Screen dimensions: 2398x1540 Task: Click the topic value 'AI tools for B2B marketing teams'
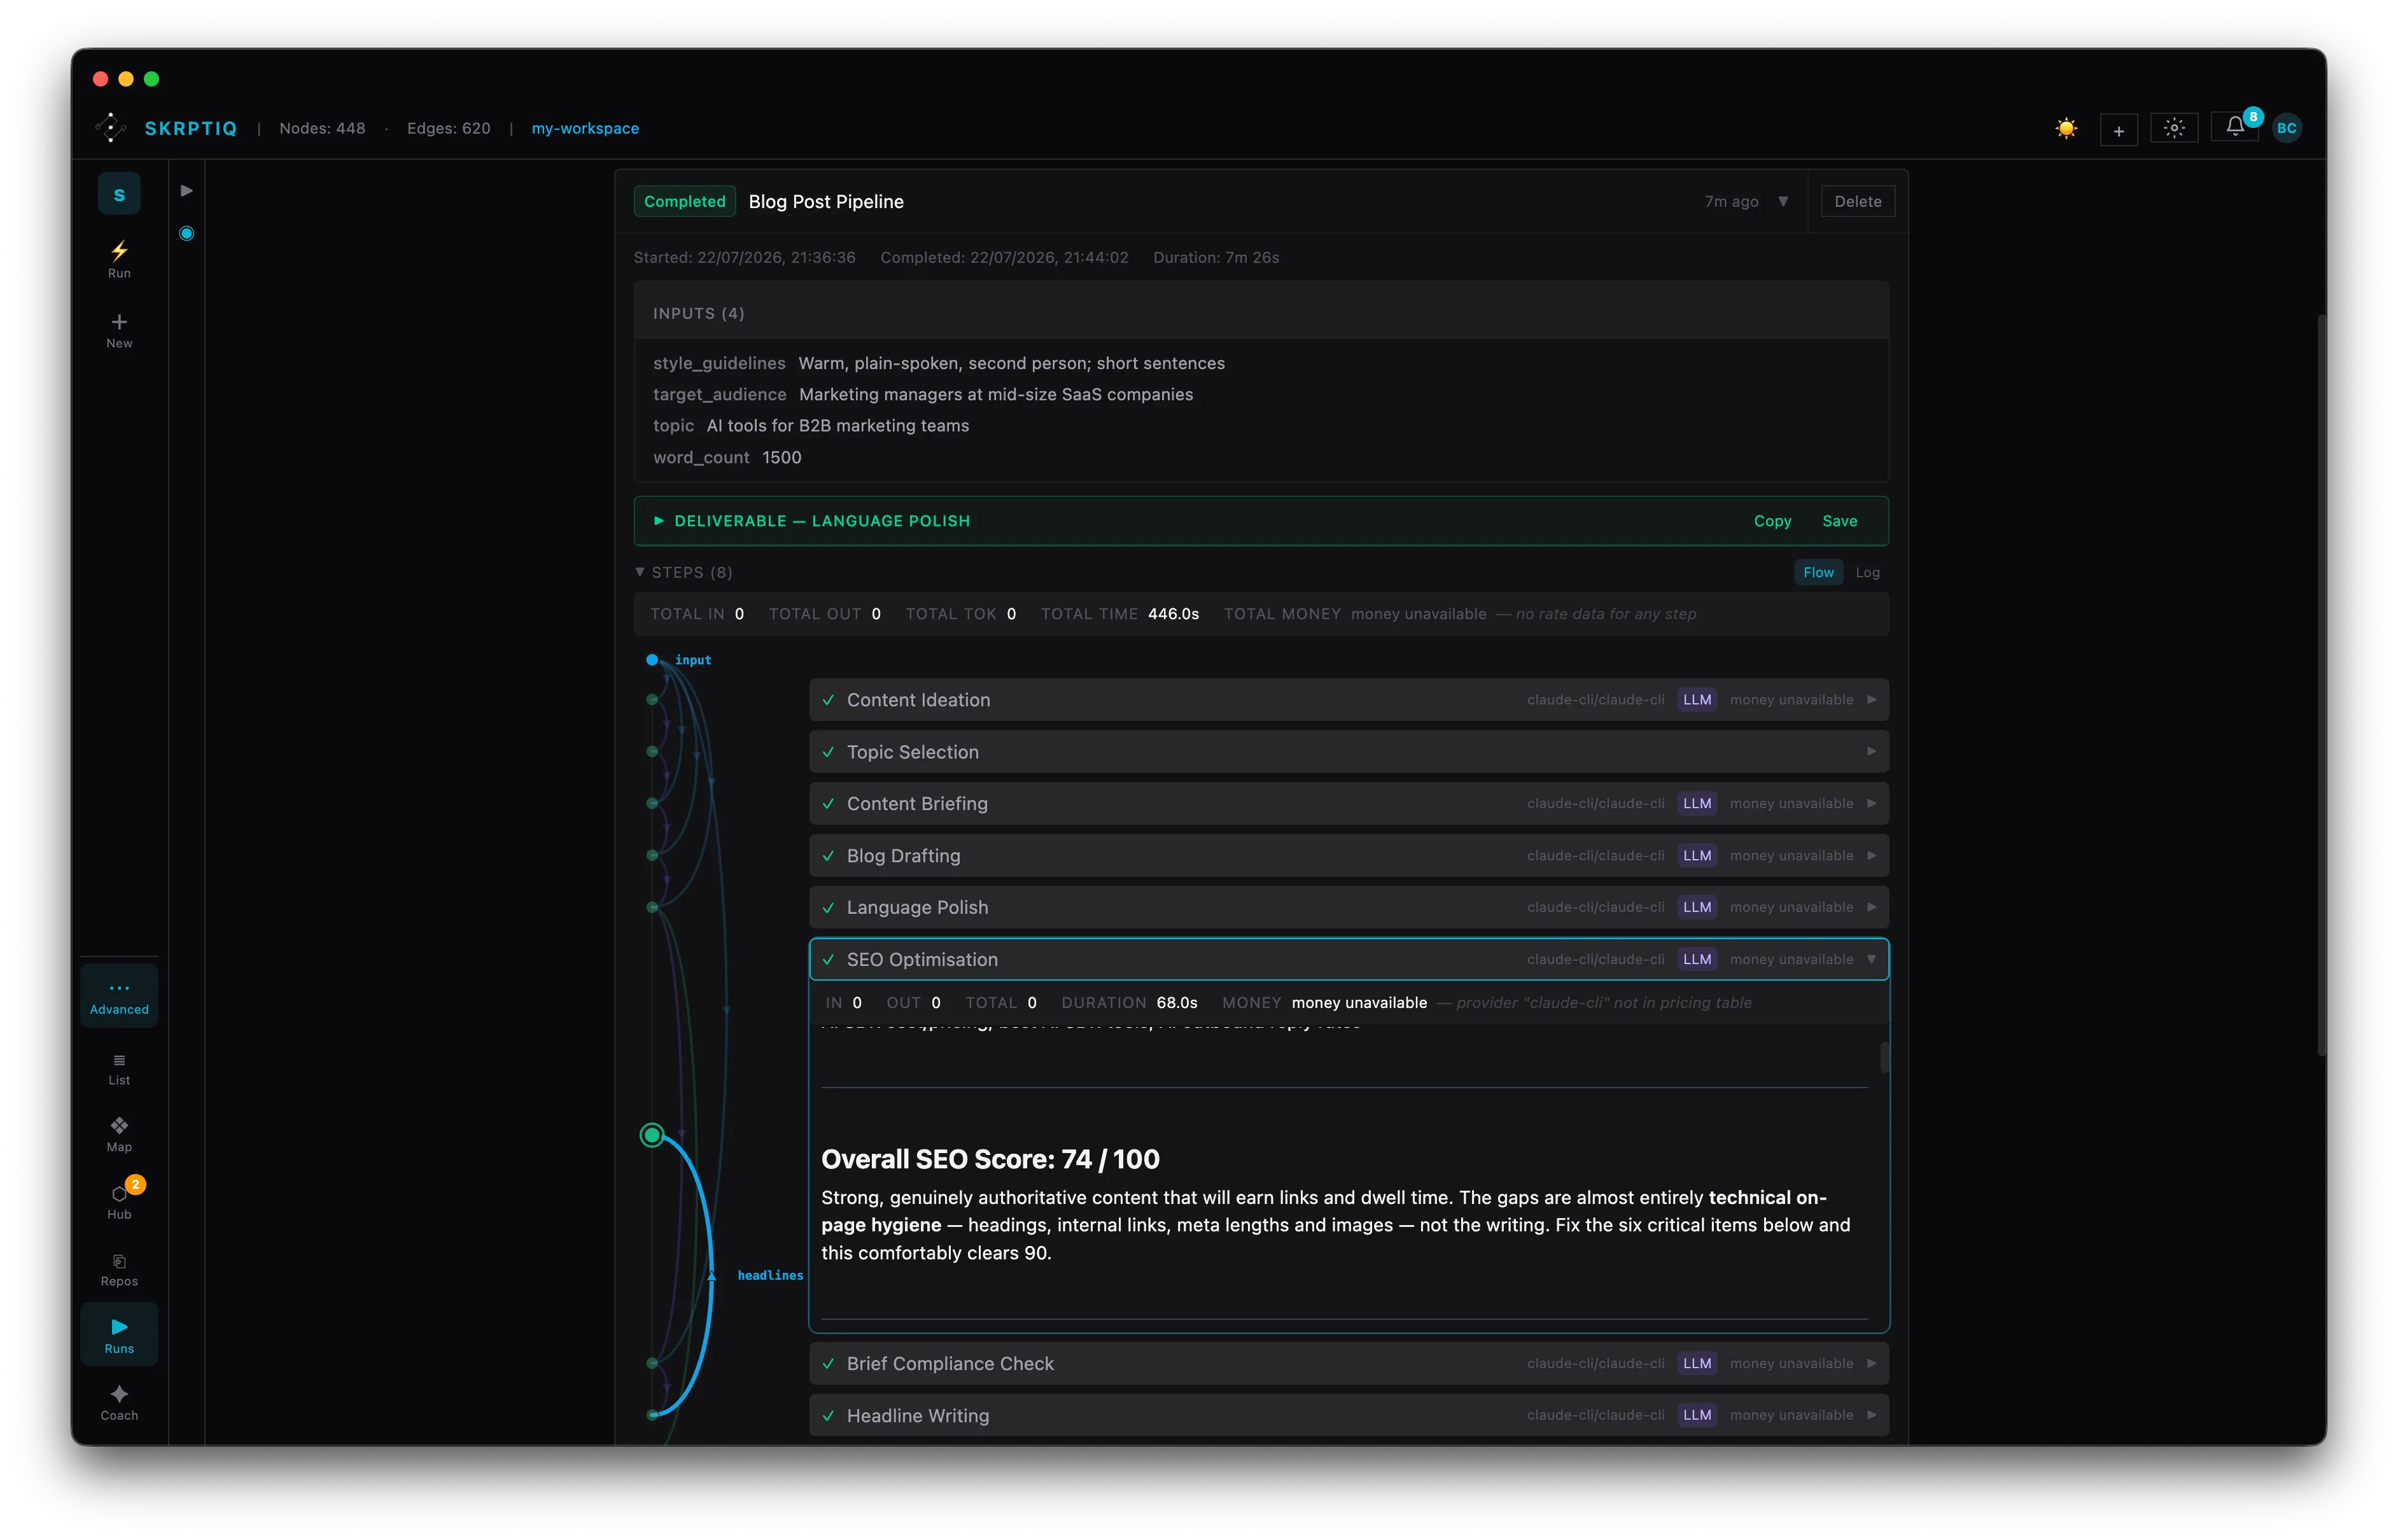coord(837,426)
